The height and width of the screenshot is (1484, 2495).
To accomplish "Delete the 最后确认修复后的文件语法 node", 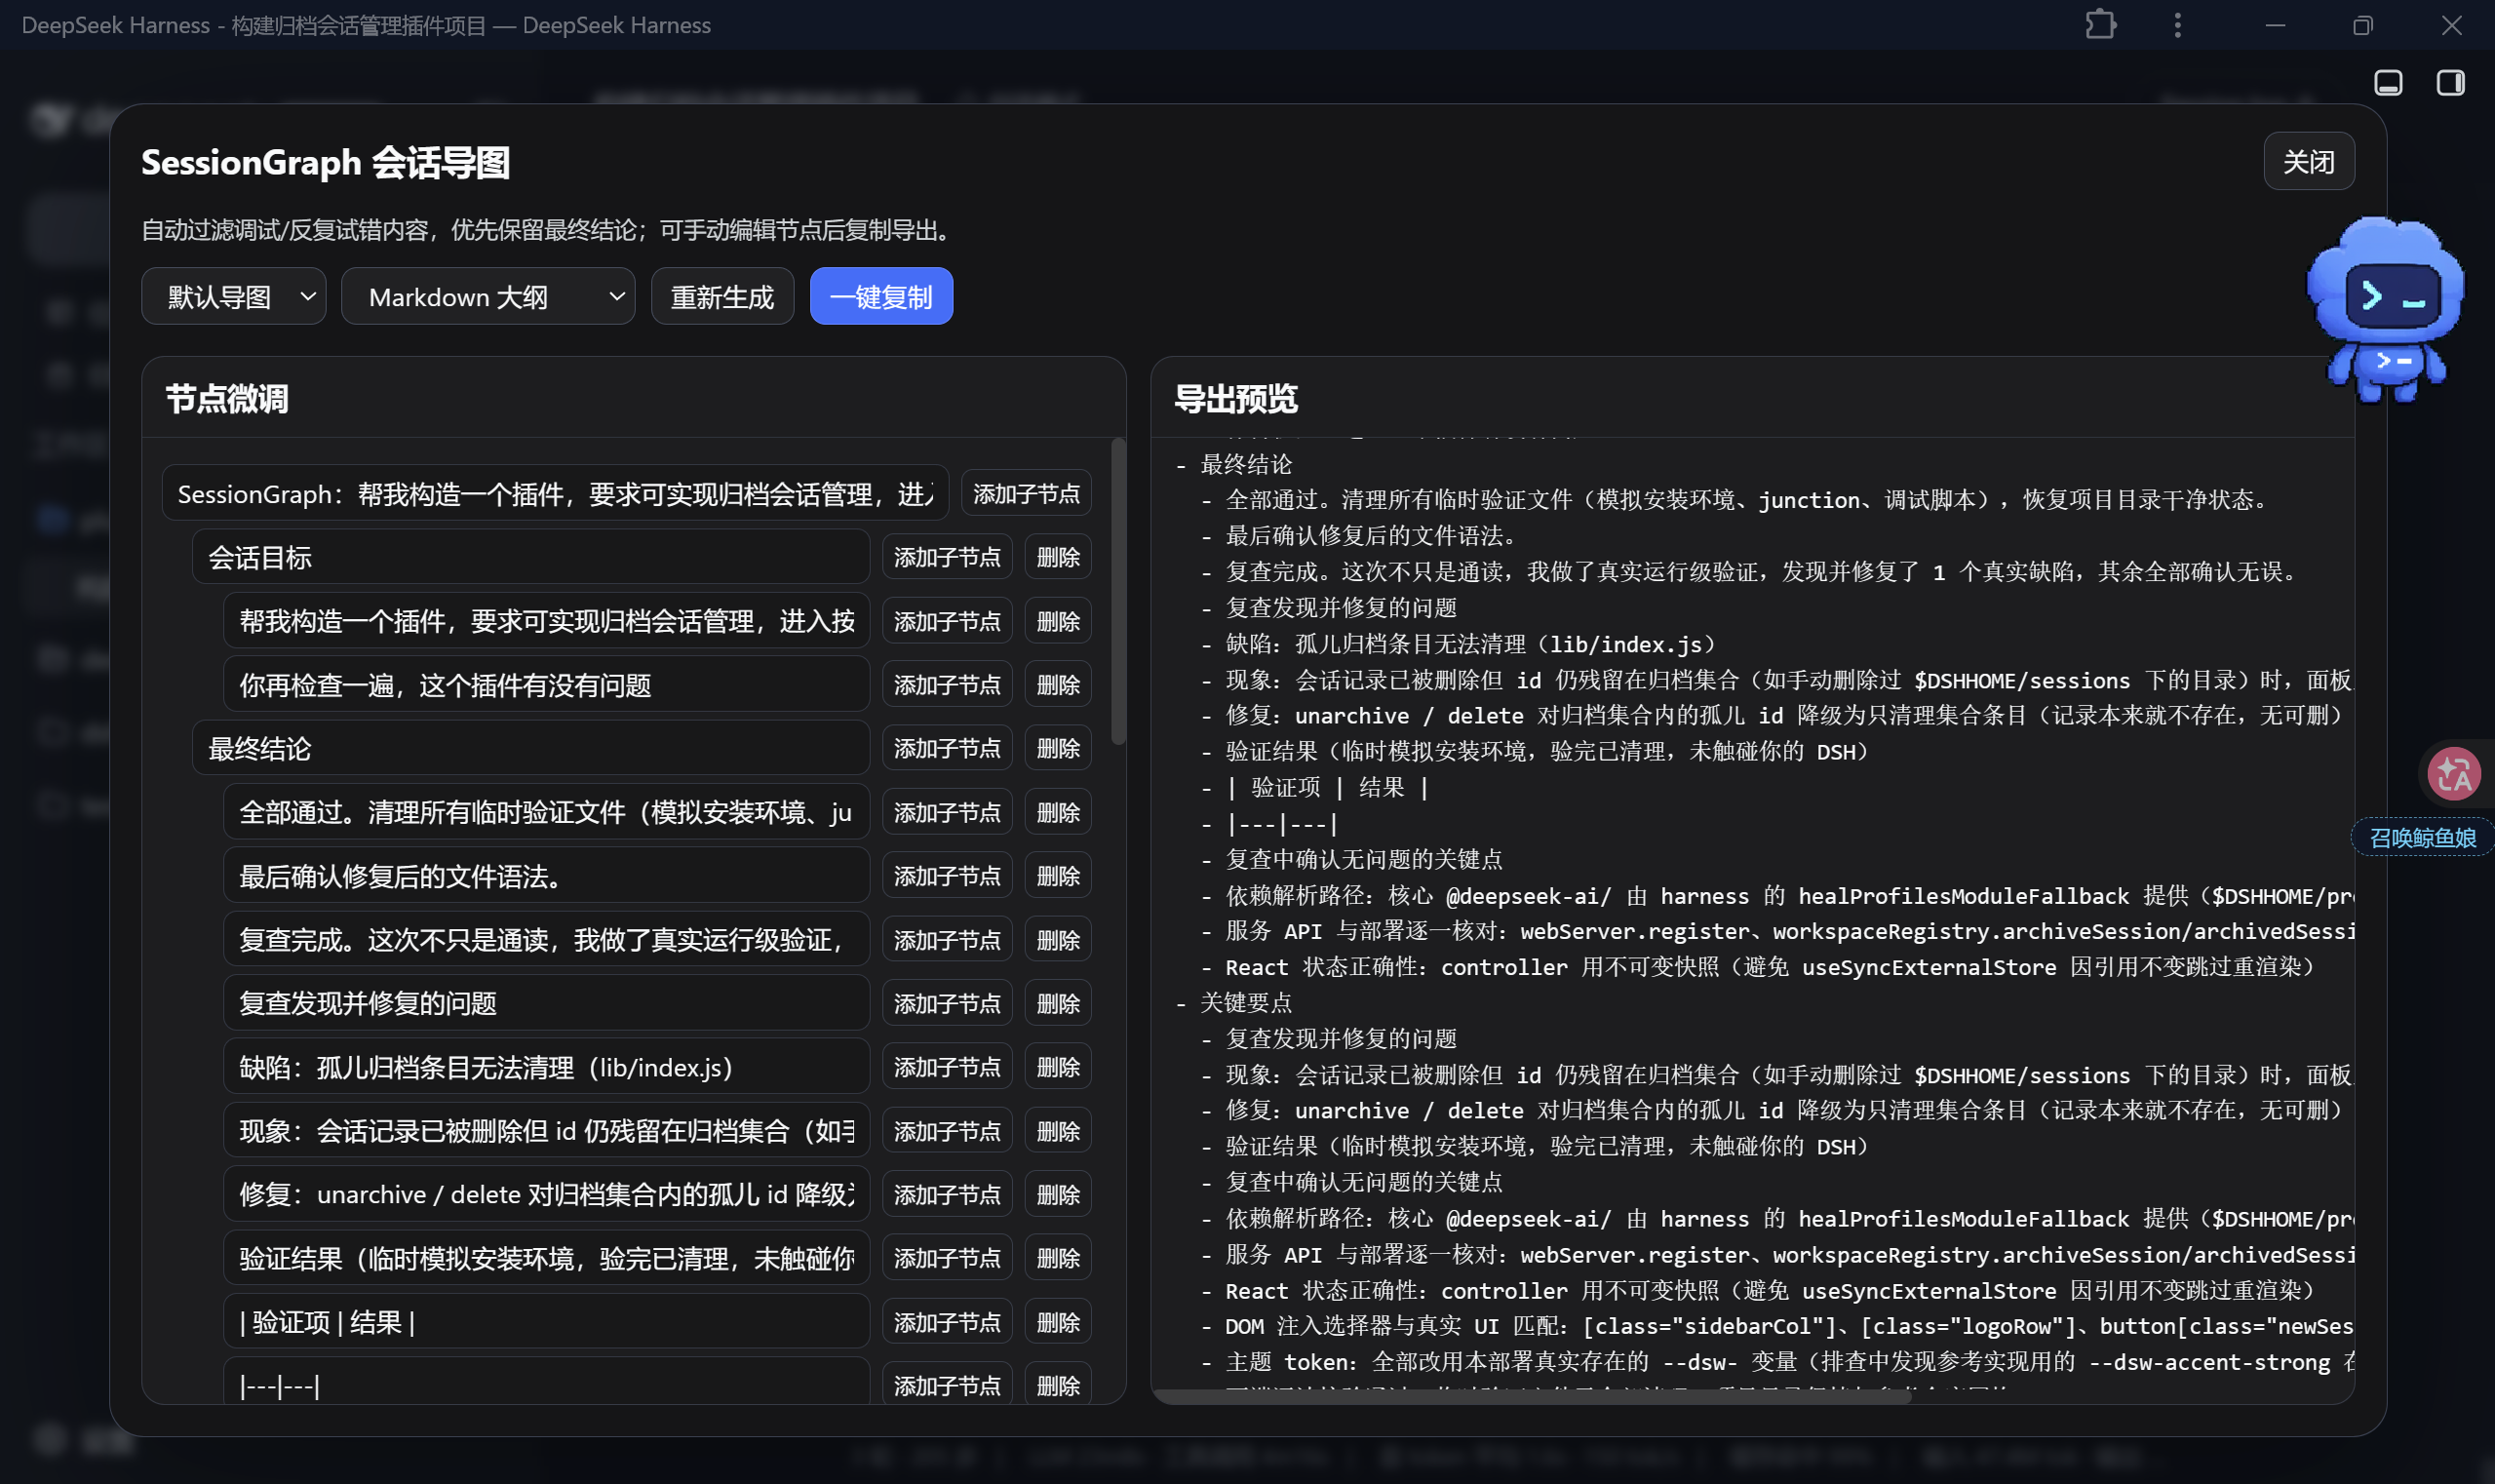I will pyautogui.click(x=1058, y=875).
